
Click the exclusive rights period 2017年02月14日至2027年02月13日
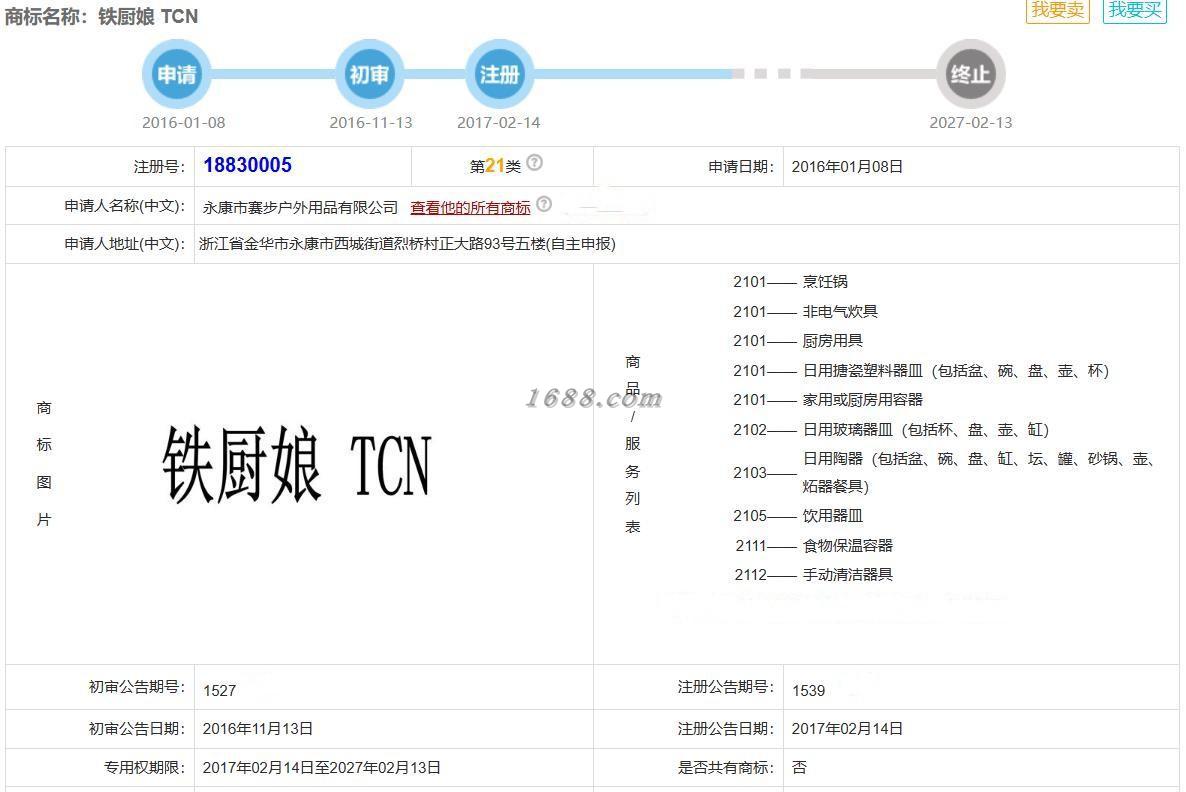(x=321, y=768)
